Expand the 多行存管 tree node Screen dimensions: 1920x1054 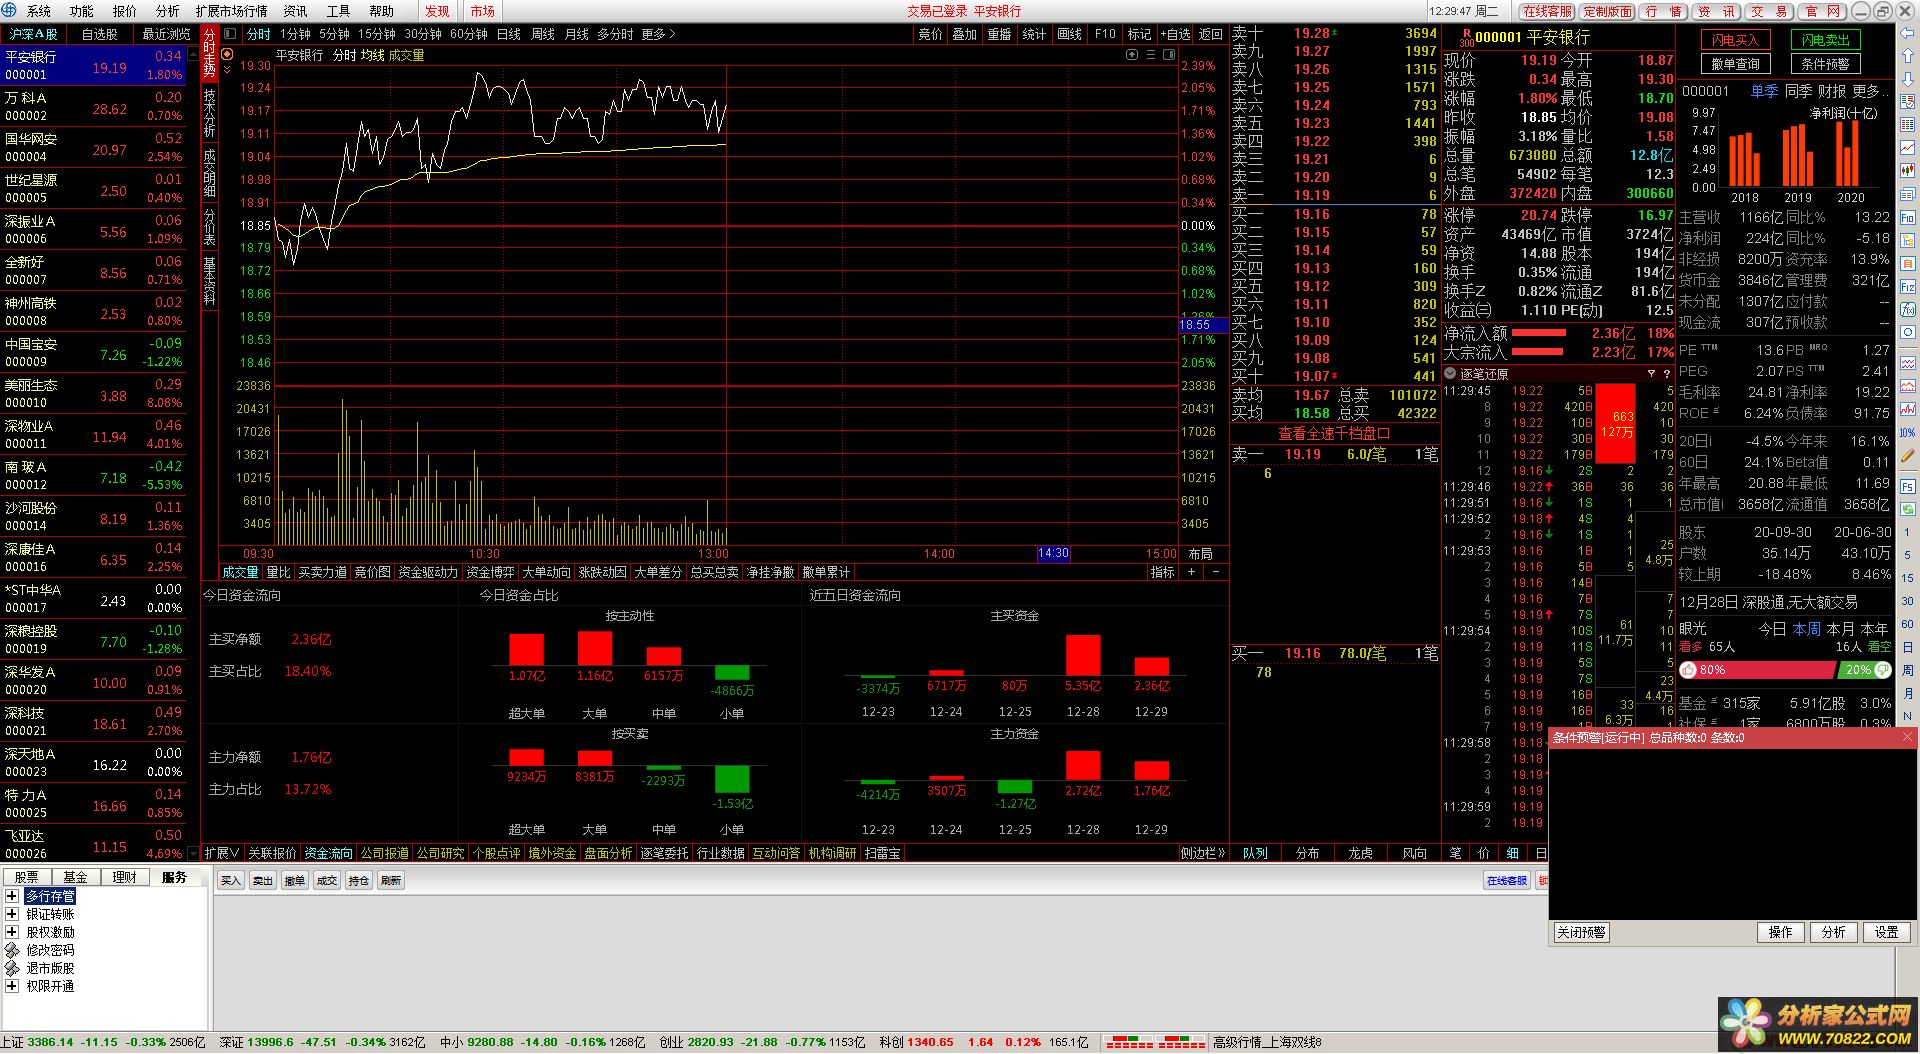click(12, 896)
